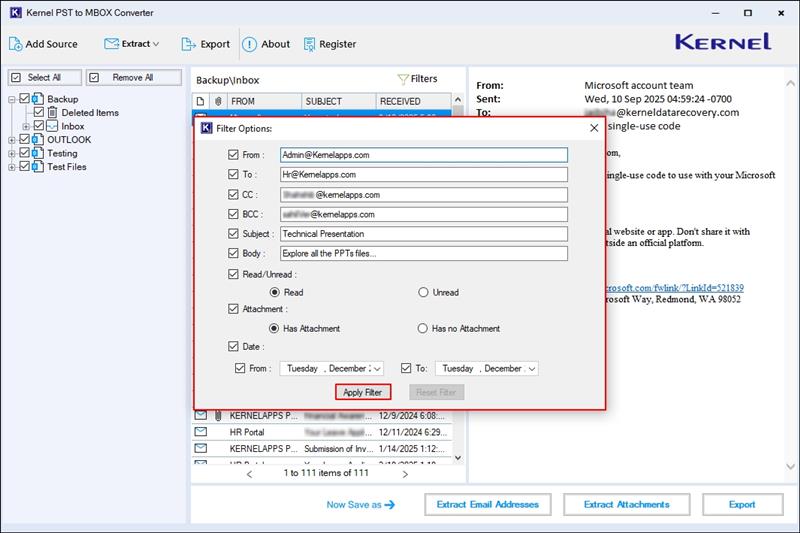
Task: Click the Select All button
Action: click(x=44, y=78)
